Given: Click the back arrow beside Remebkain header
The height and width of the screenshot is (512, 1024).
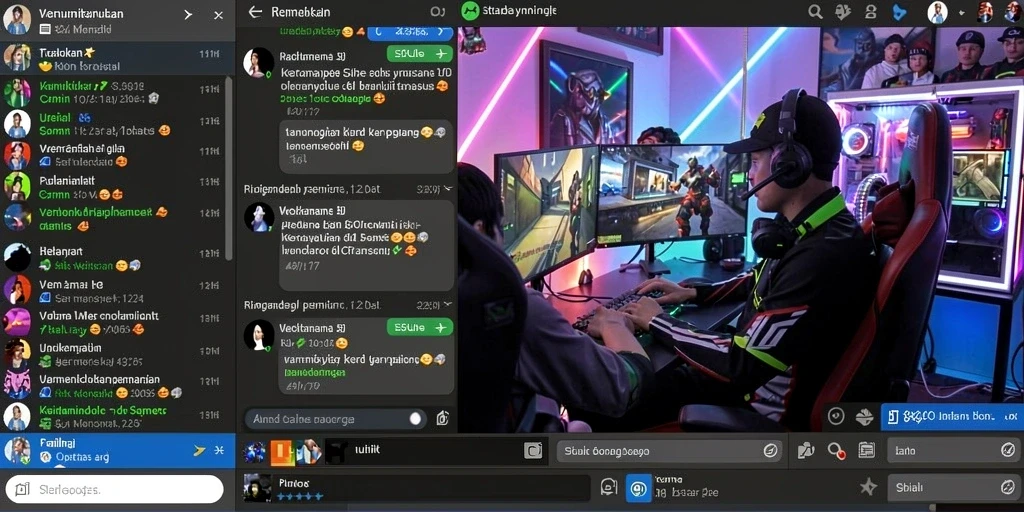Looking at the screenshot, I should (x=255, y=12).
